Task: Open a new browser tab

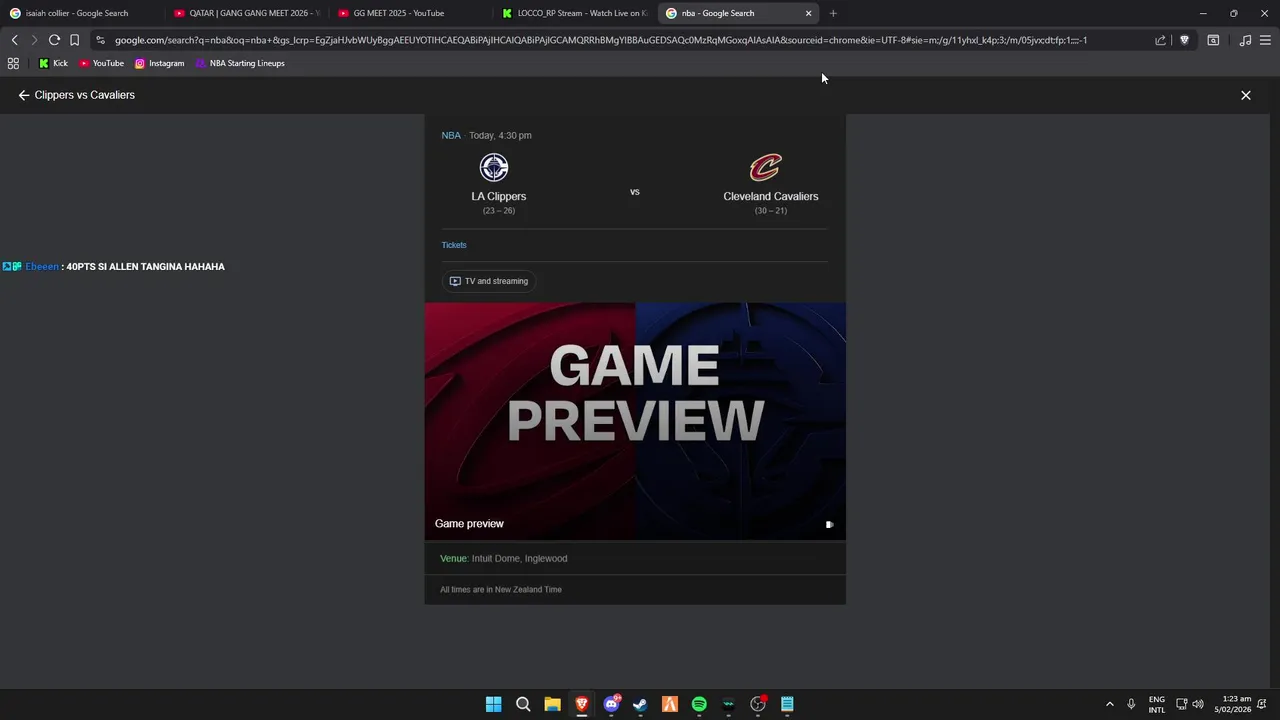Action: 833,13
